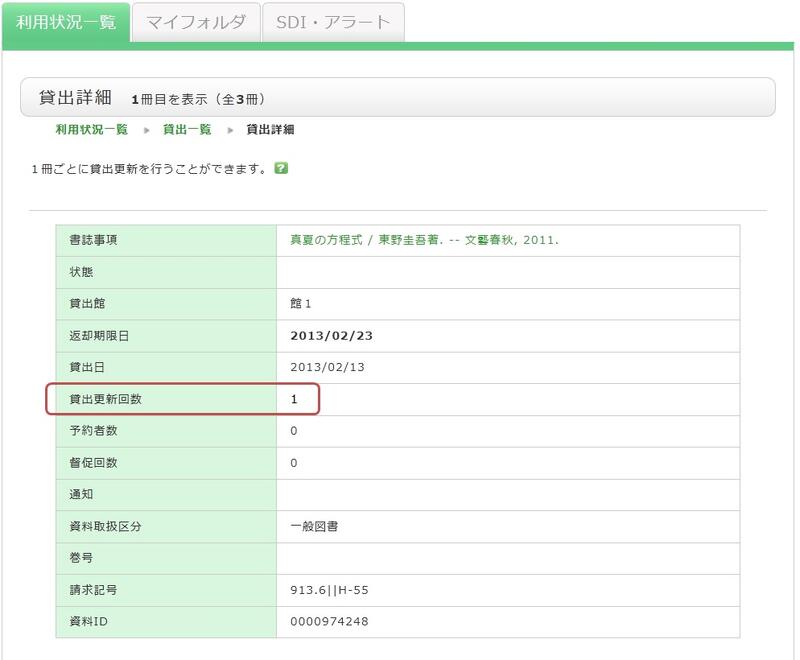800x660 pixels.
Task: Click the loan date value 2013/02/13
Action: [x=327, y=367]
